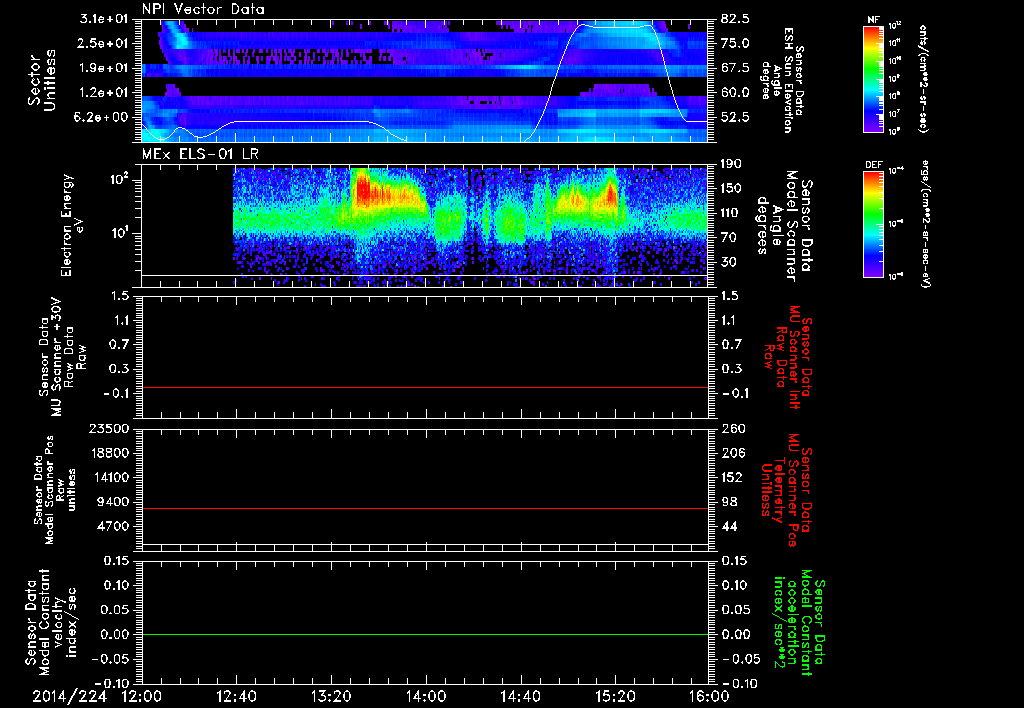Click the red line in MU Scanner +30V panel

click(425, 387)
